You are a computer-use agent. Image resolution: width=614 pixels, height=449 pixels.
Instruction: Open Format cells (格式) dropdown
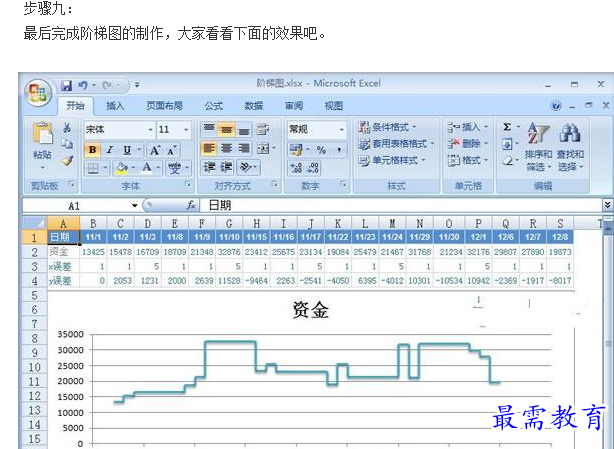[x=468, y=160]
